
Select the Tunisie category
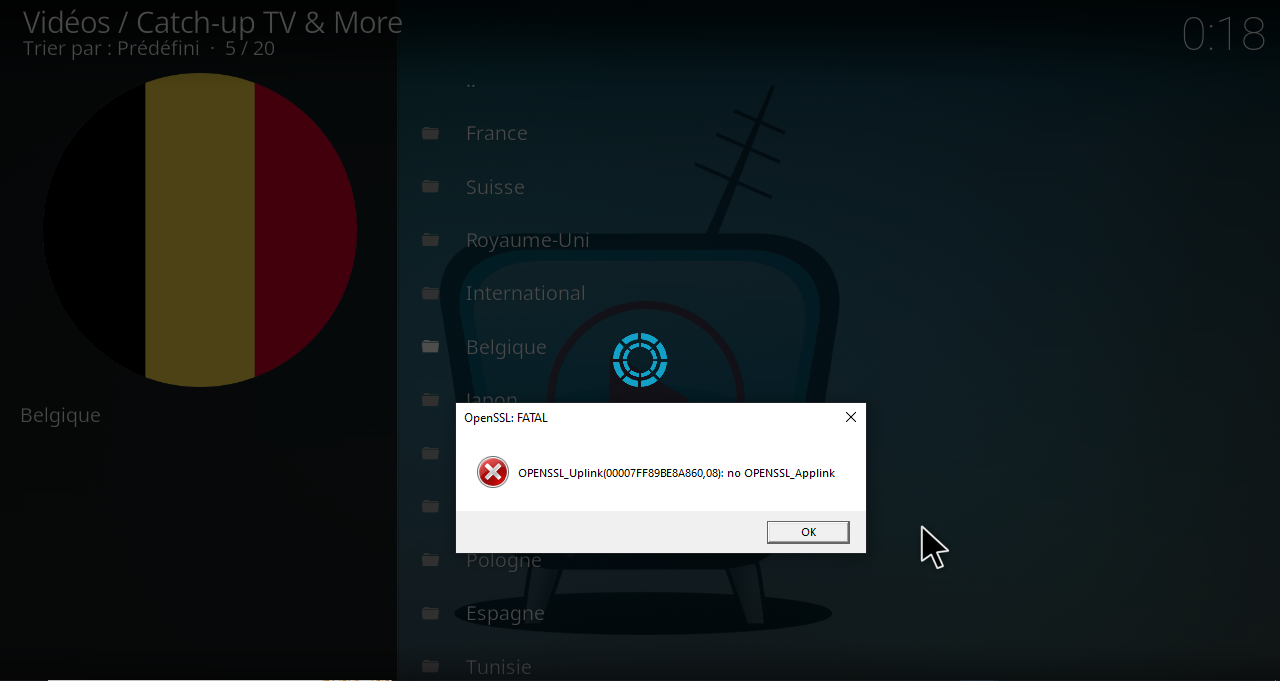[x=498, y=666]
